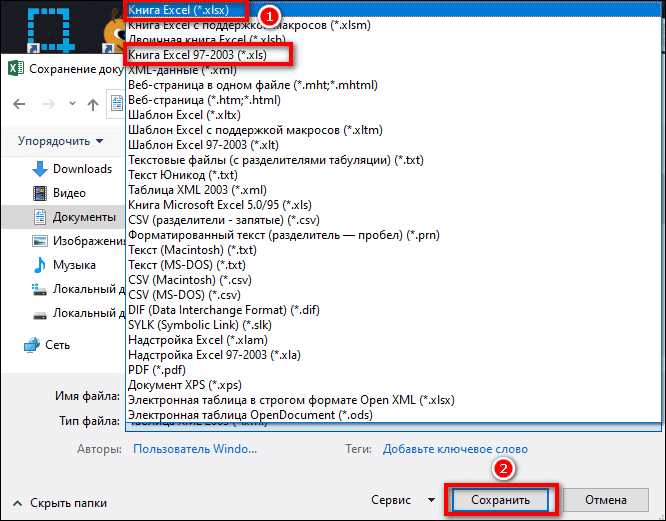The image size is (666, 521).
Task: Click document icon in address bar
Action: point(117,103)
